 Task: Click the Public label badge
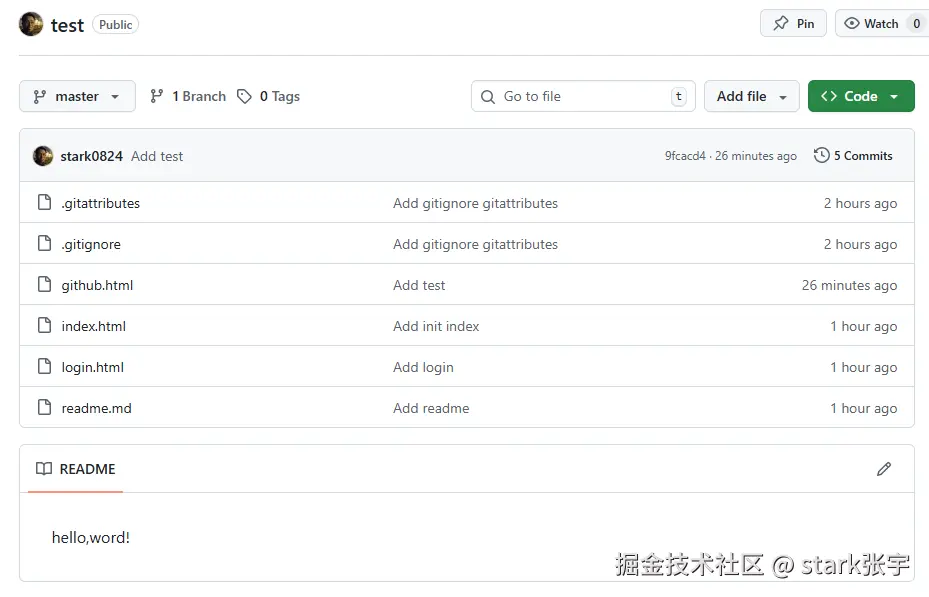(x=115, y=24)
